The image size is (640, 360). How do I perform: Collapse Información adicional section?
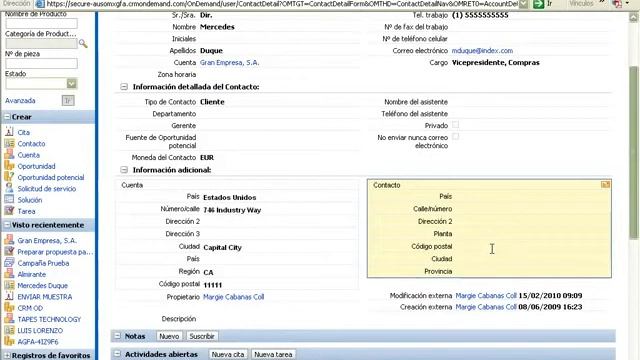tap(124, 169)
